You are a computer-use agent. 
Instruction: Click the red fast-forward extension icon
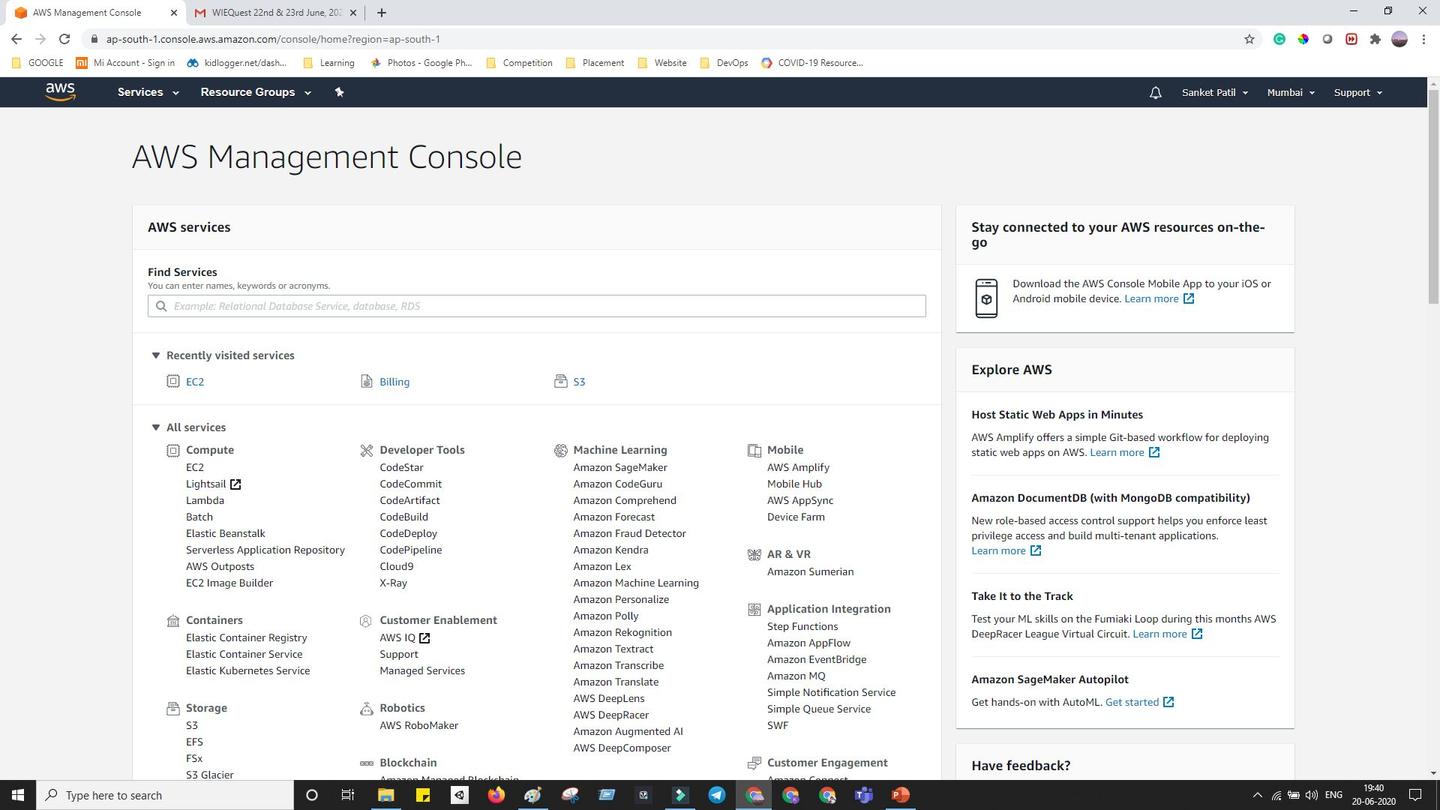[1351, 39]
